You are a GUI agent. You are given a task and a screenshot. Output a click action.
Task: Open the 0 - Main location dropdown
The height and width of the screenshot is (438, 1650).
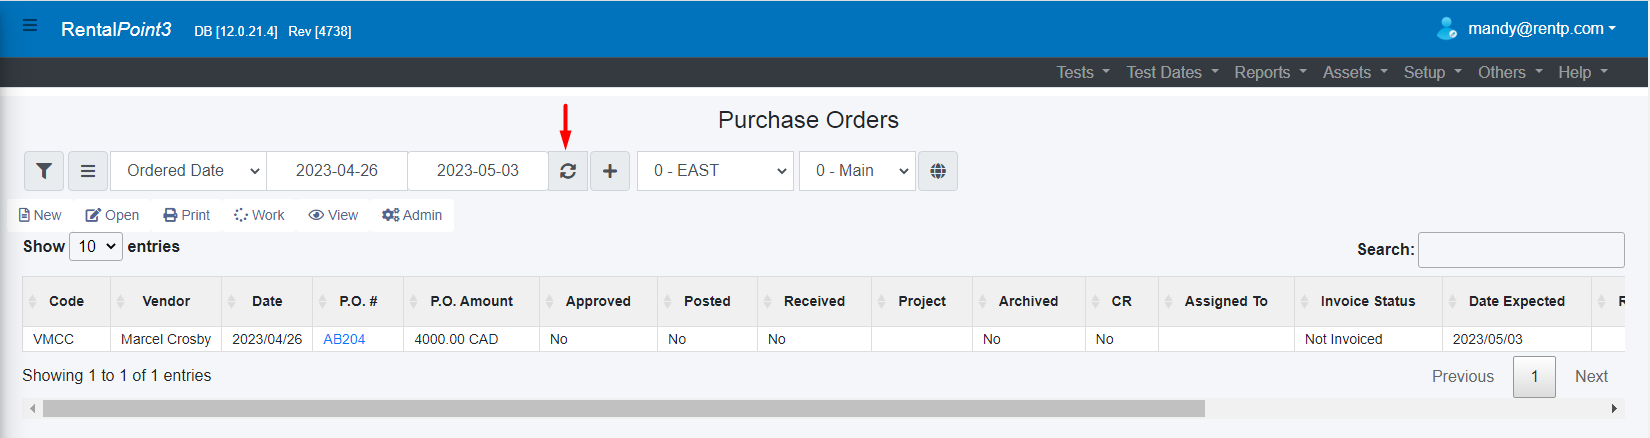coord(857,171)
